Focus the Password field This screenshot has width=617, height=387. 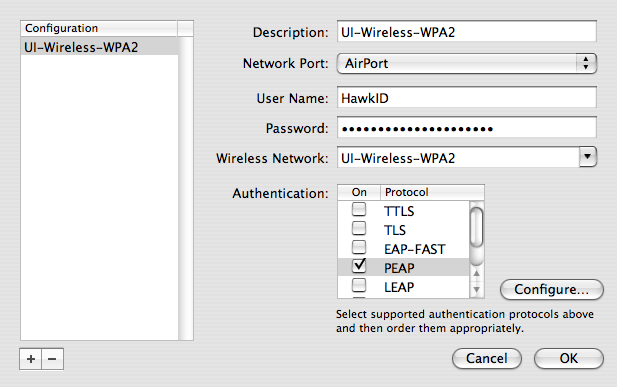[x=467, y=128]
